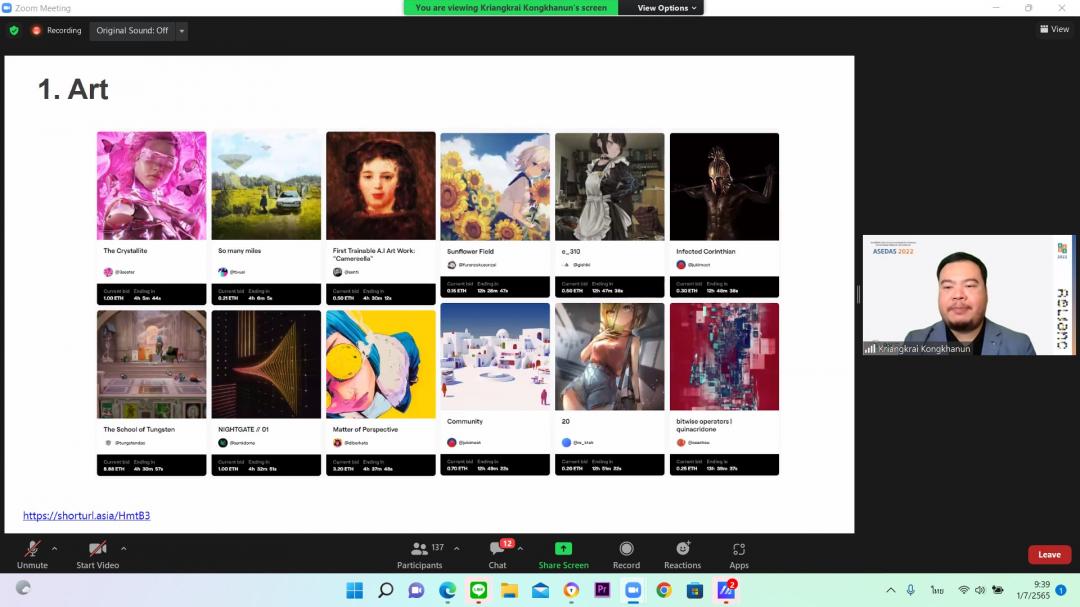This screenshot has width=1080, height=607.
Task: Click the green encryption shield icon
Action: click(14, 31)
